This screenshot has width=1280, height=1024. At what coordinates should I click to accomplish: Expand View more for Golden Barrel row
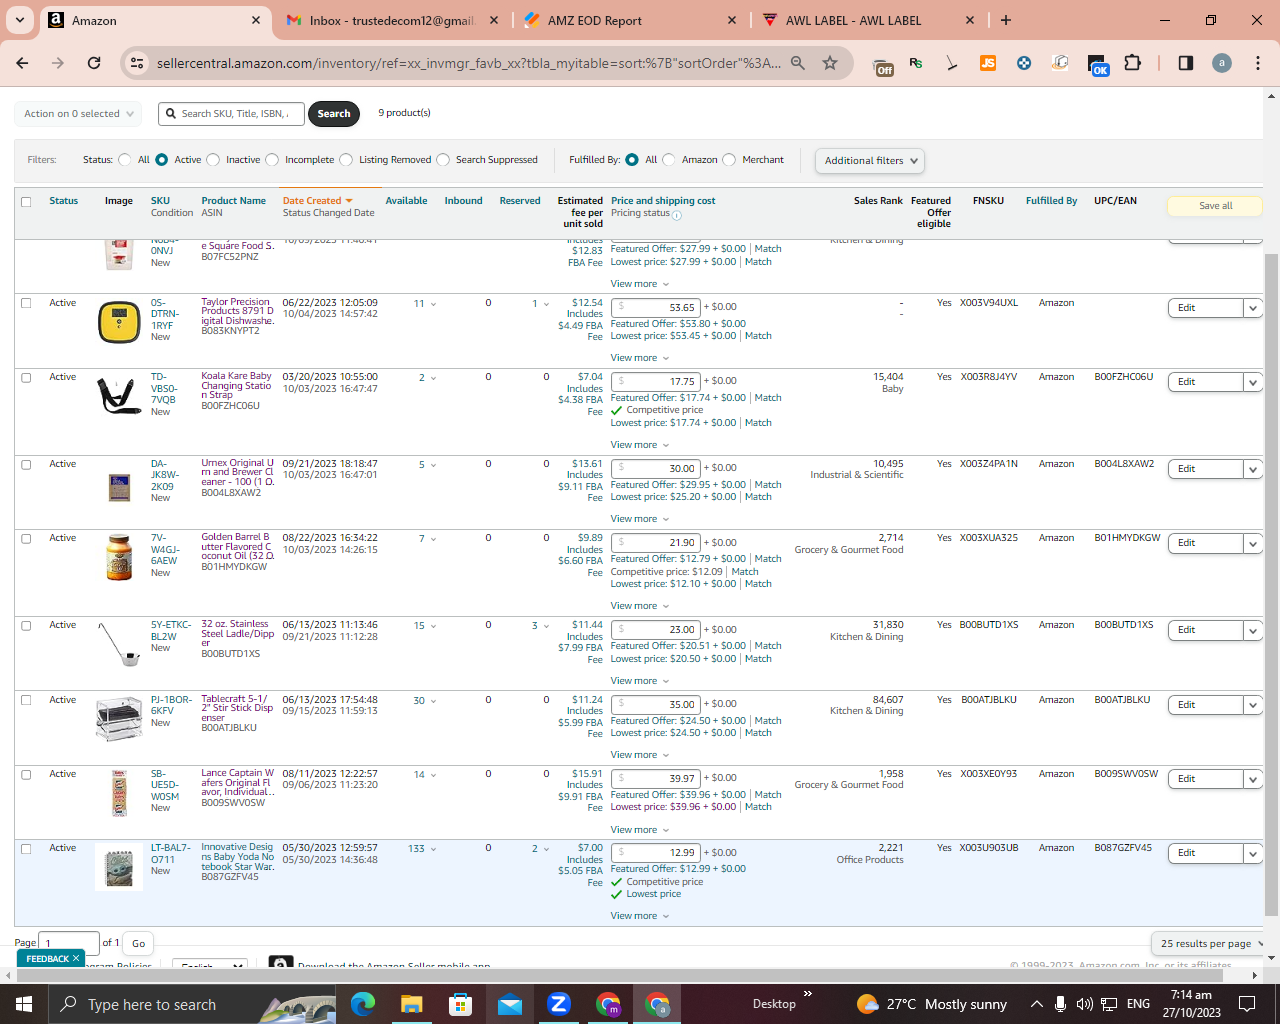click(x=640, y=606)
